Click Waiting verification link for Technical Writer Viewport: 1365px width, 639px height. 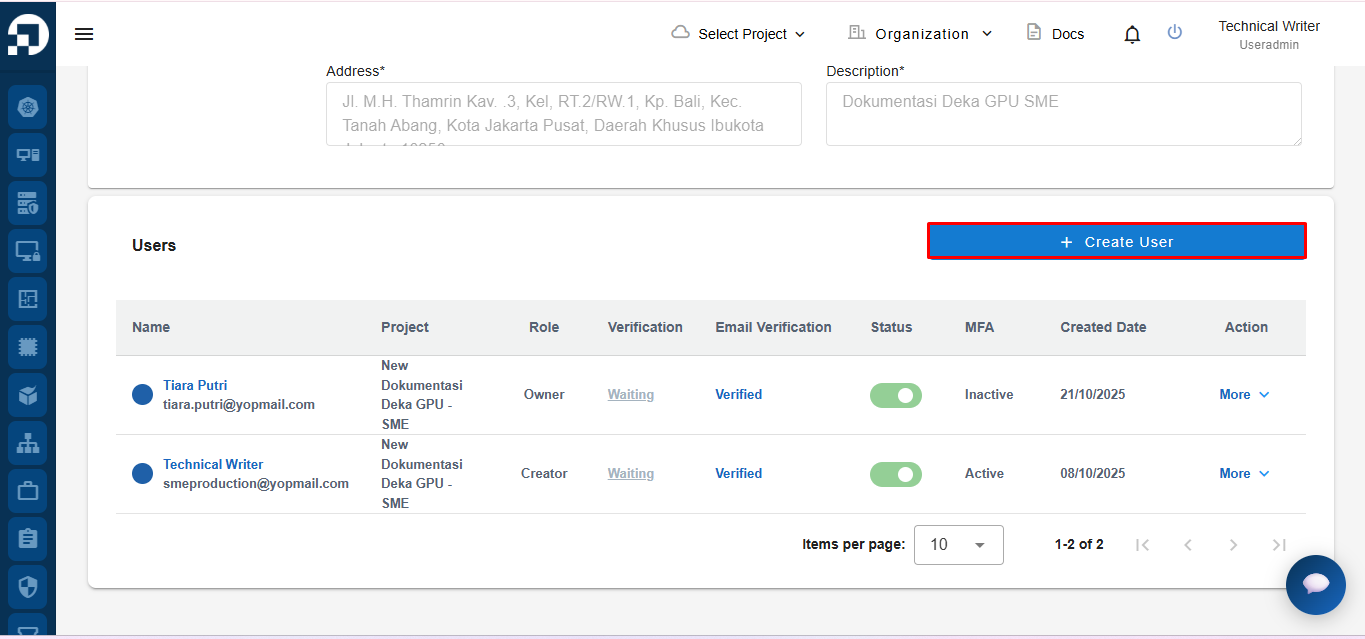(x=631, y=474)
